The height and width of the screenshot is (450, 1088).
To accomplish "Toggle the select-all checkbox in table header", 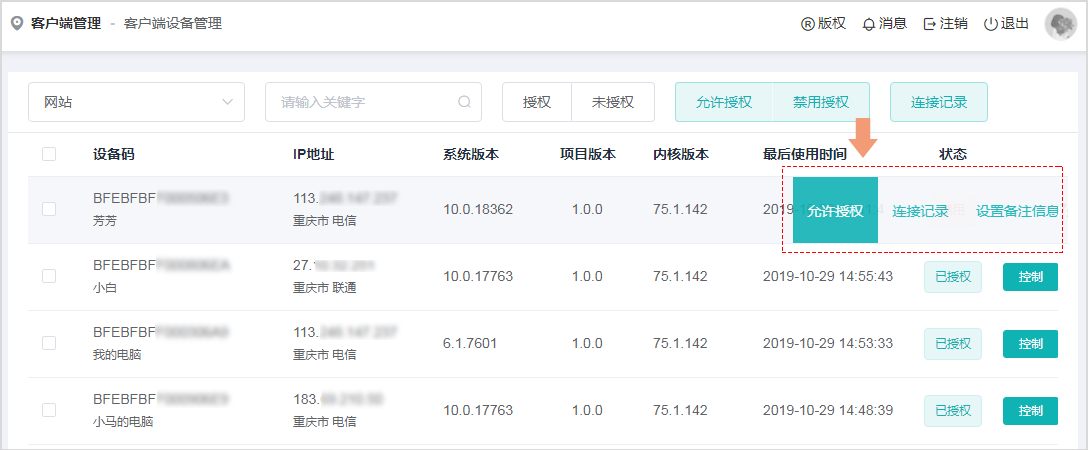I will tap(49, 154).
